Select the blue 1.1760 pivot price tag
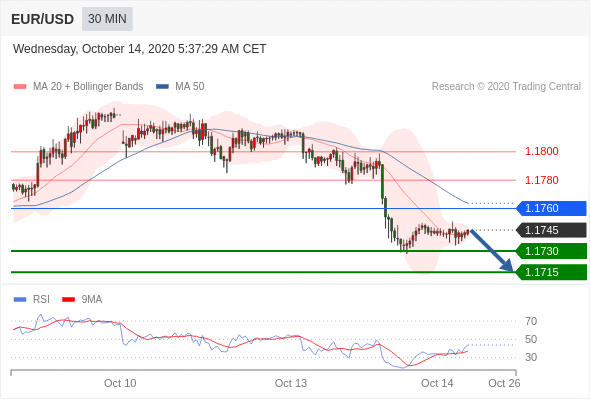The width and height of the screenshot is (590, 400). 551,208
